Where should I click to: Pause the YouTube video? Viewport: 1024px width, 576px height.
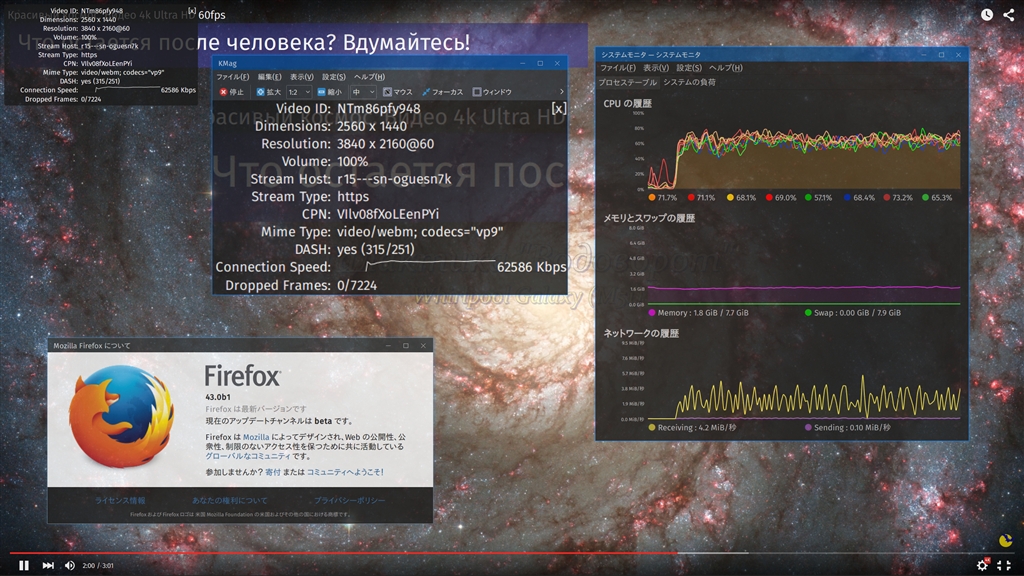click(x=24, y=565)
